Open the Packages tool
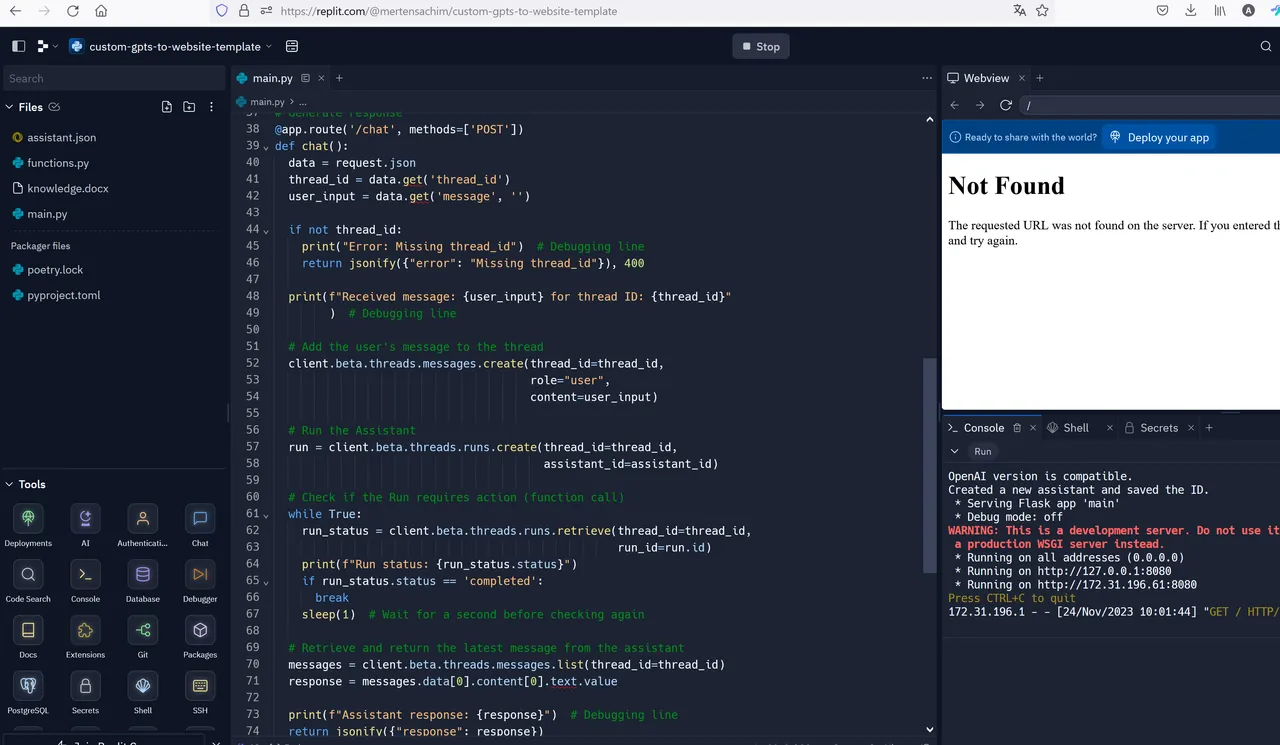This screenshot has width=1280, height=745. click(x=200, y=638)
